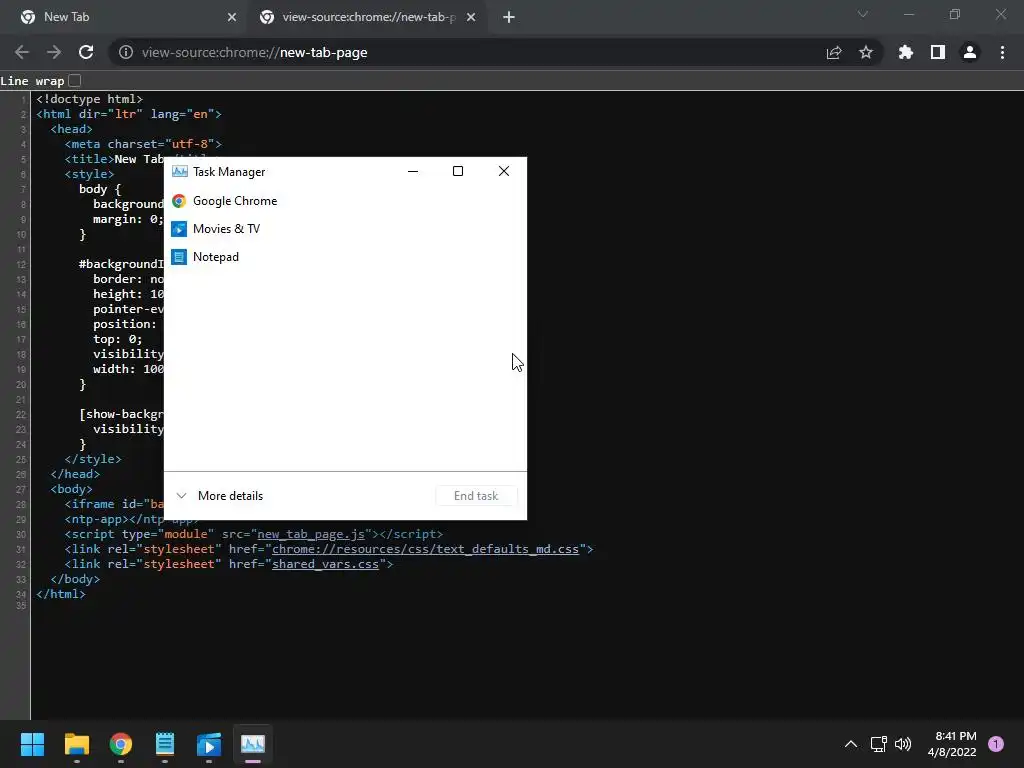
Task: Select Google Chrome in Task Manager
Action: click(x=345, y=201)
